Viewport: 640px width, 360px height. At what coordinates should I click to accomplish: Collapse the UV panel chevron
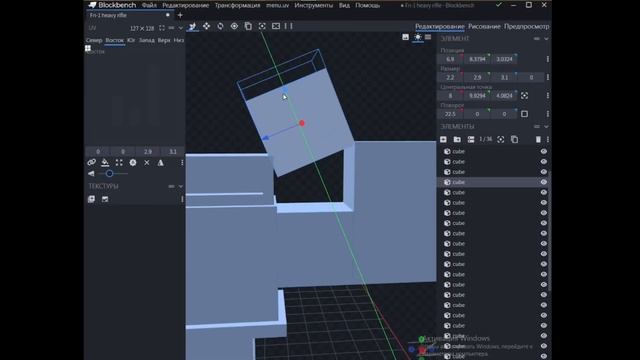[x=181, y=28]
